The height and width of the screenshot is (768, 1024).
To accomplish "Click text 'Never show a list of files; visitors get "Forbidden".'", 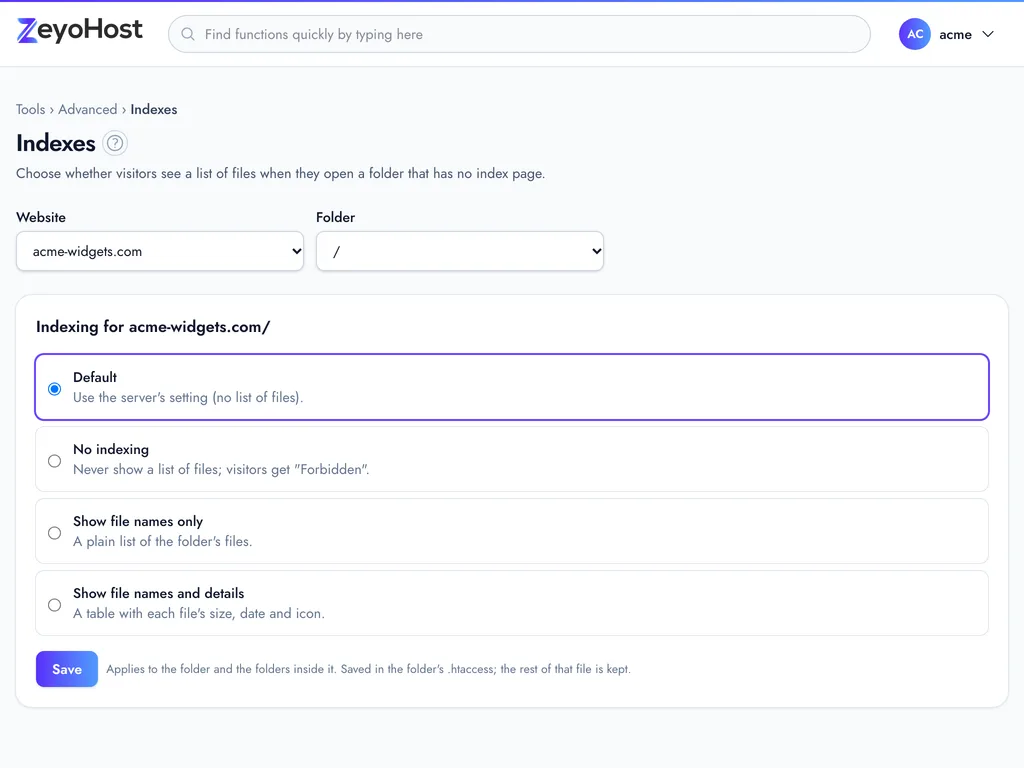I will [221, 469].
